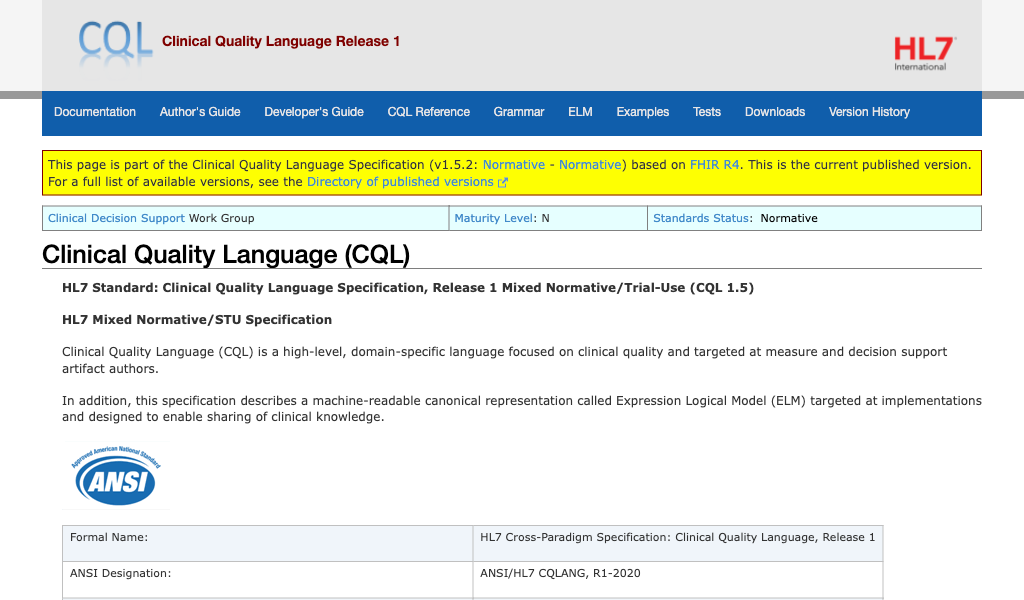This screenshot has width=1024, height=600.
Task: Click the 'Formal Name:' table cell
Action: click(x=268, y=543)
